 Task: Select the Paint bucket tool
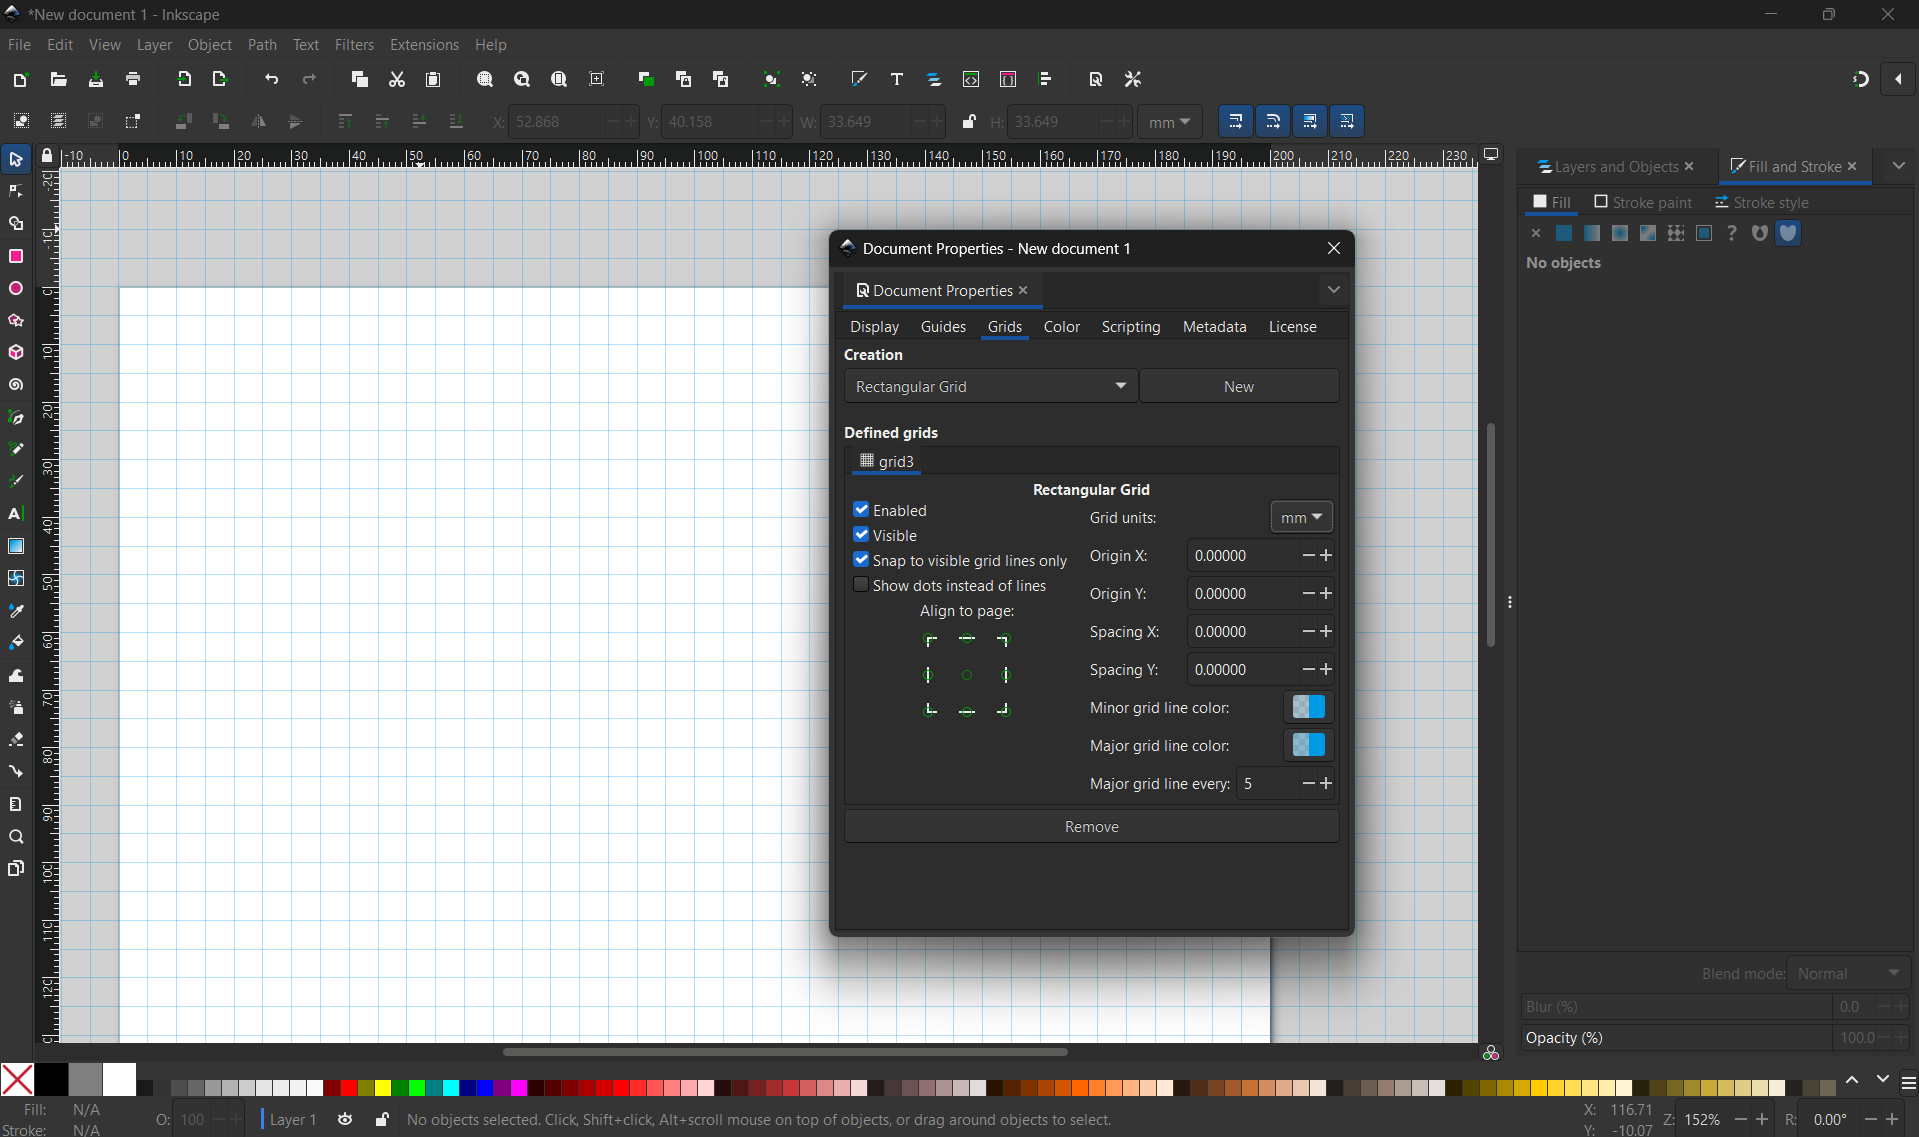[16, 642]
